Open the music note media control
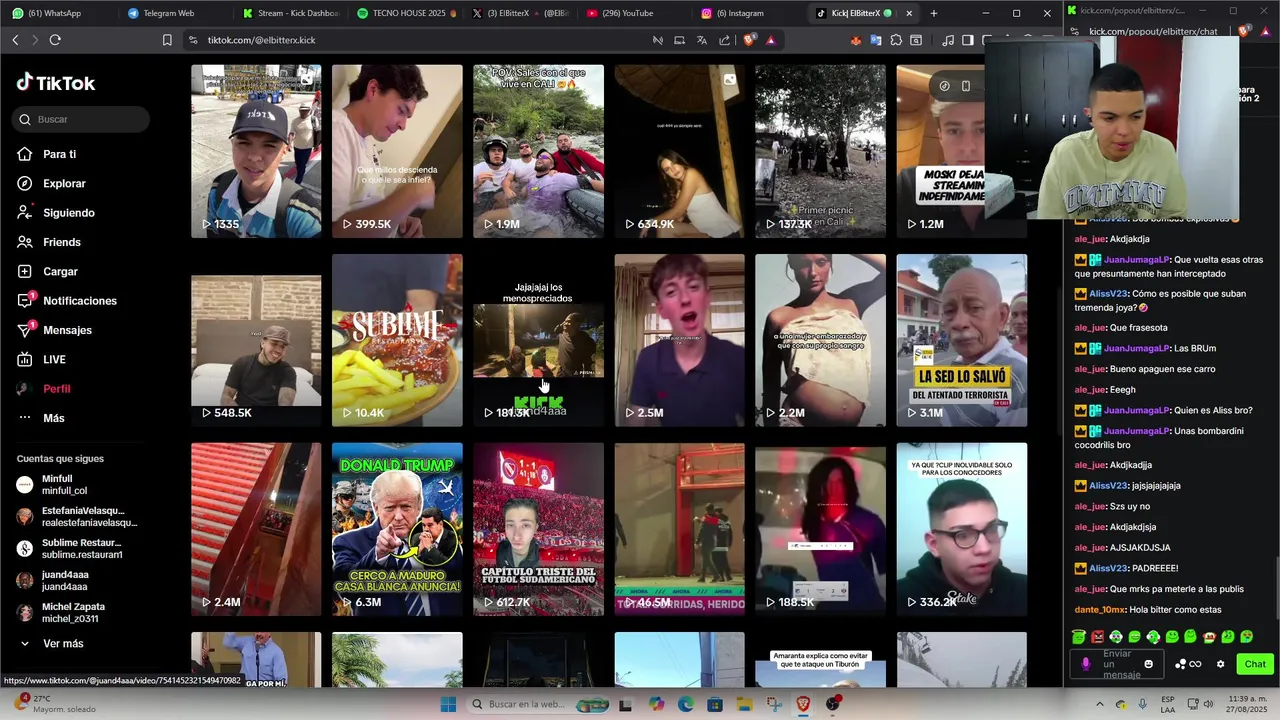Screen dimensions: 1280x720 point(948,40)
